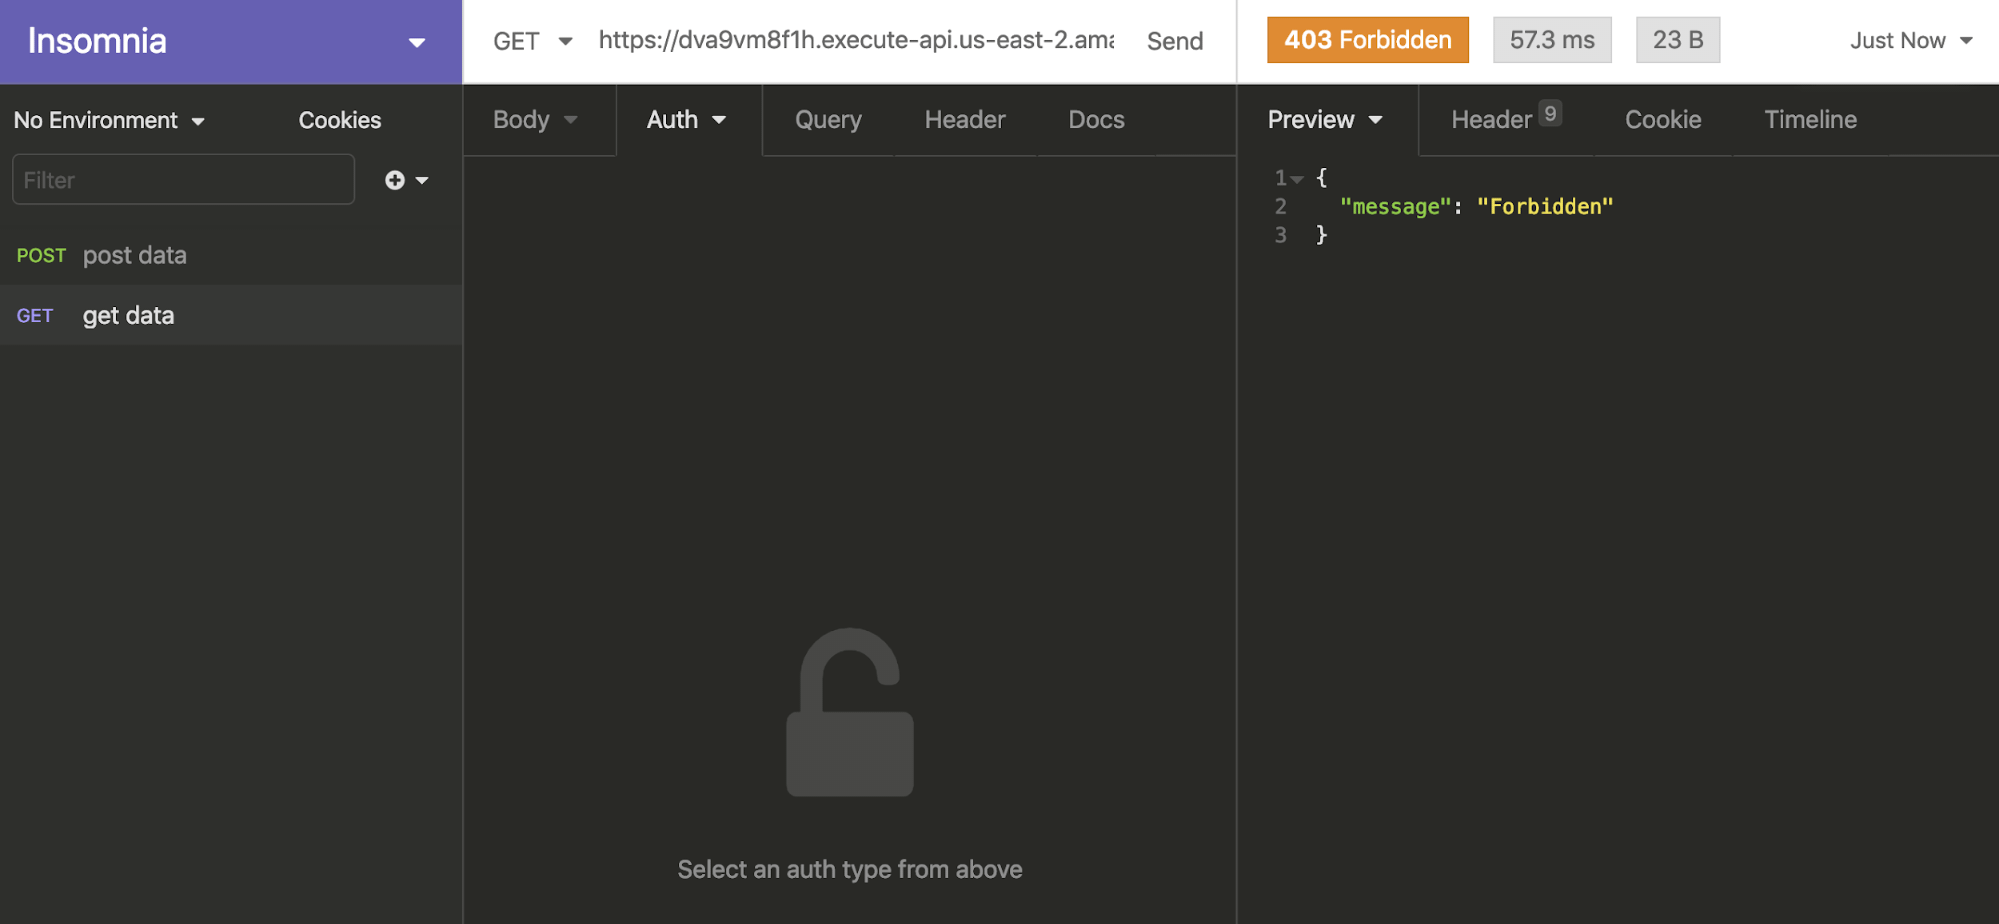Click the request URL field
1999x924 pixels.
[x=856, y=41]
